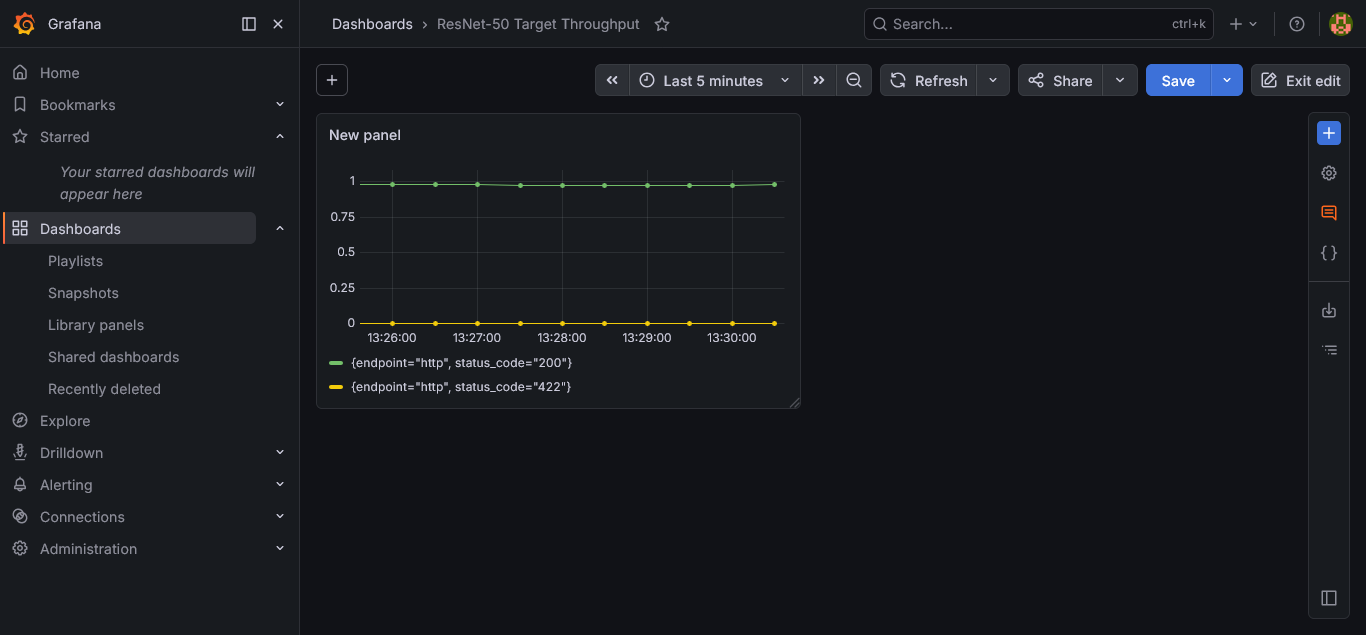This screenshot has height=635, width=1366.
Task: Shift time range forwards
Action: 819,80
